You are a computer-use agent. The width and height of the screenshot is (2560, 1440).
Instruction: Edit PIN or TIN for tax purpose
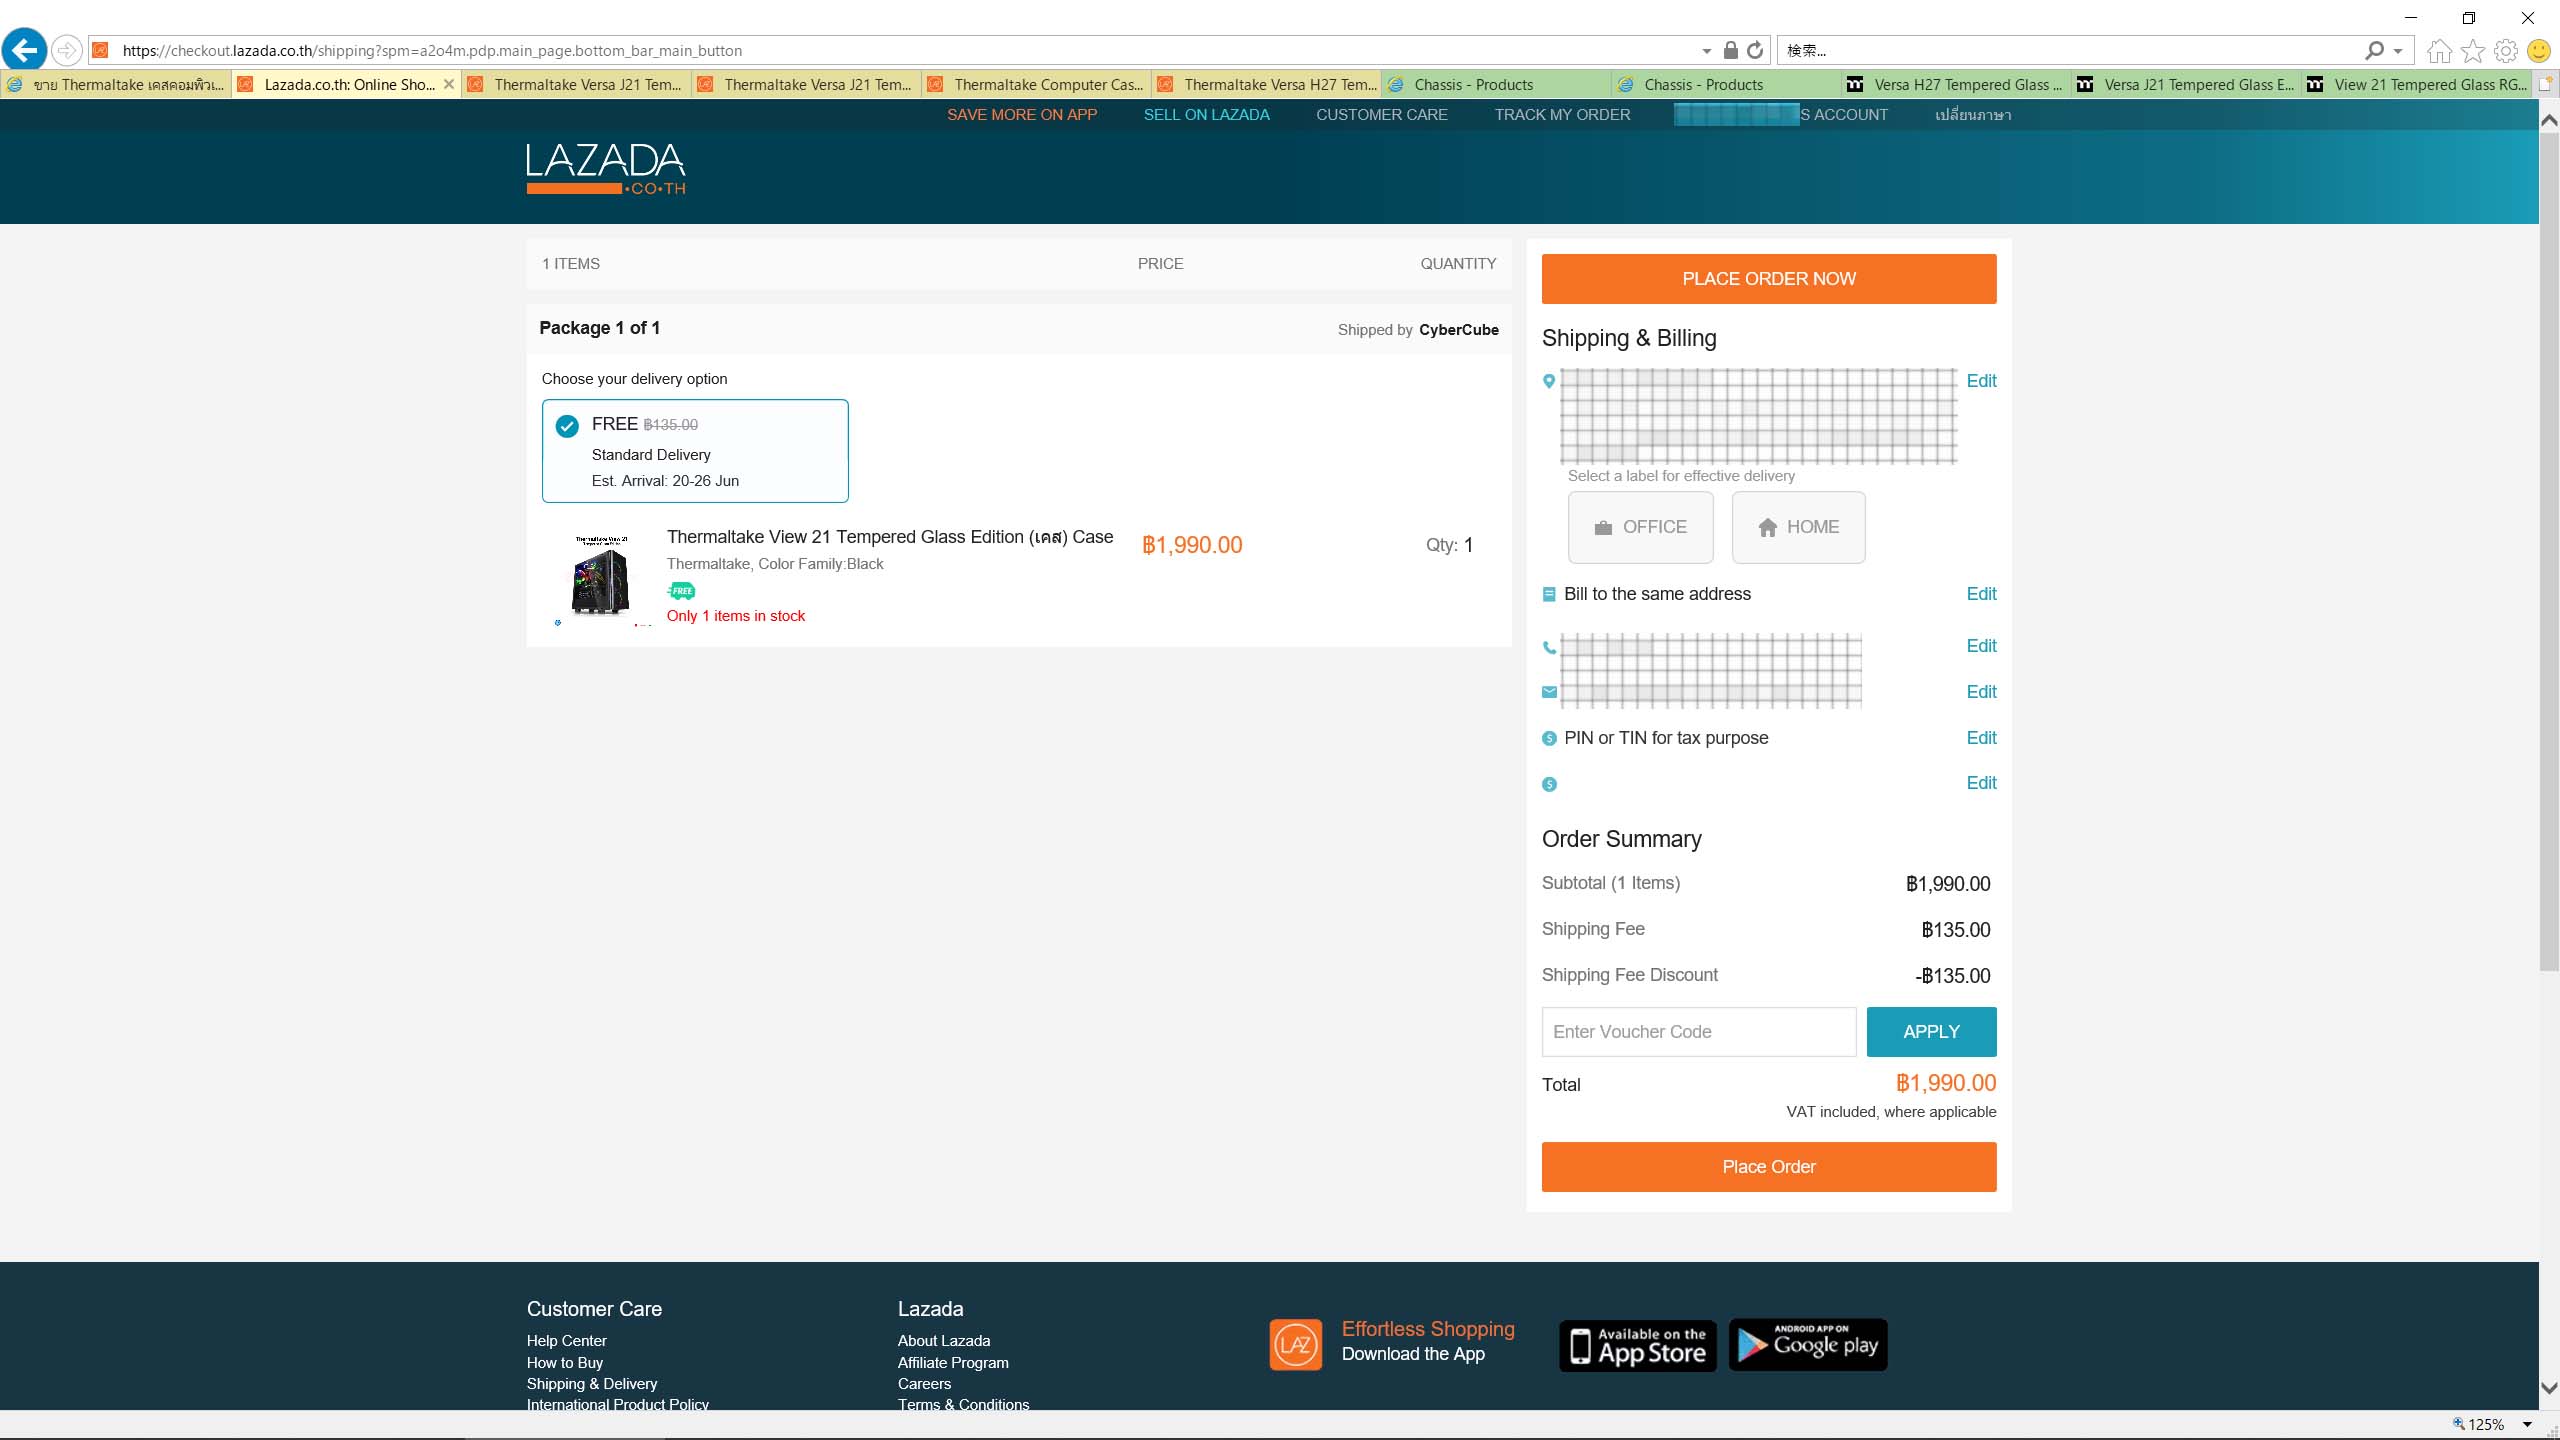click(x=1980, y=738)
